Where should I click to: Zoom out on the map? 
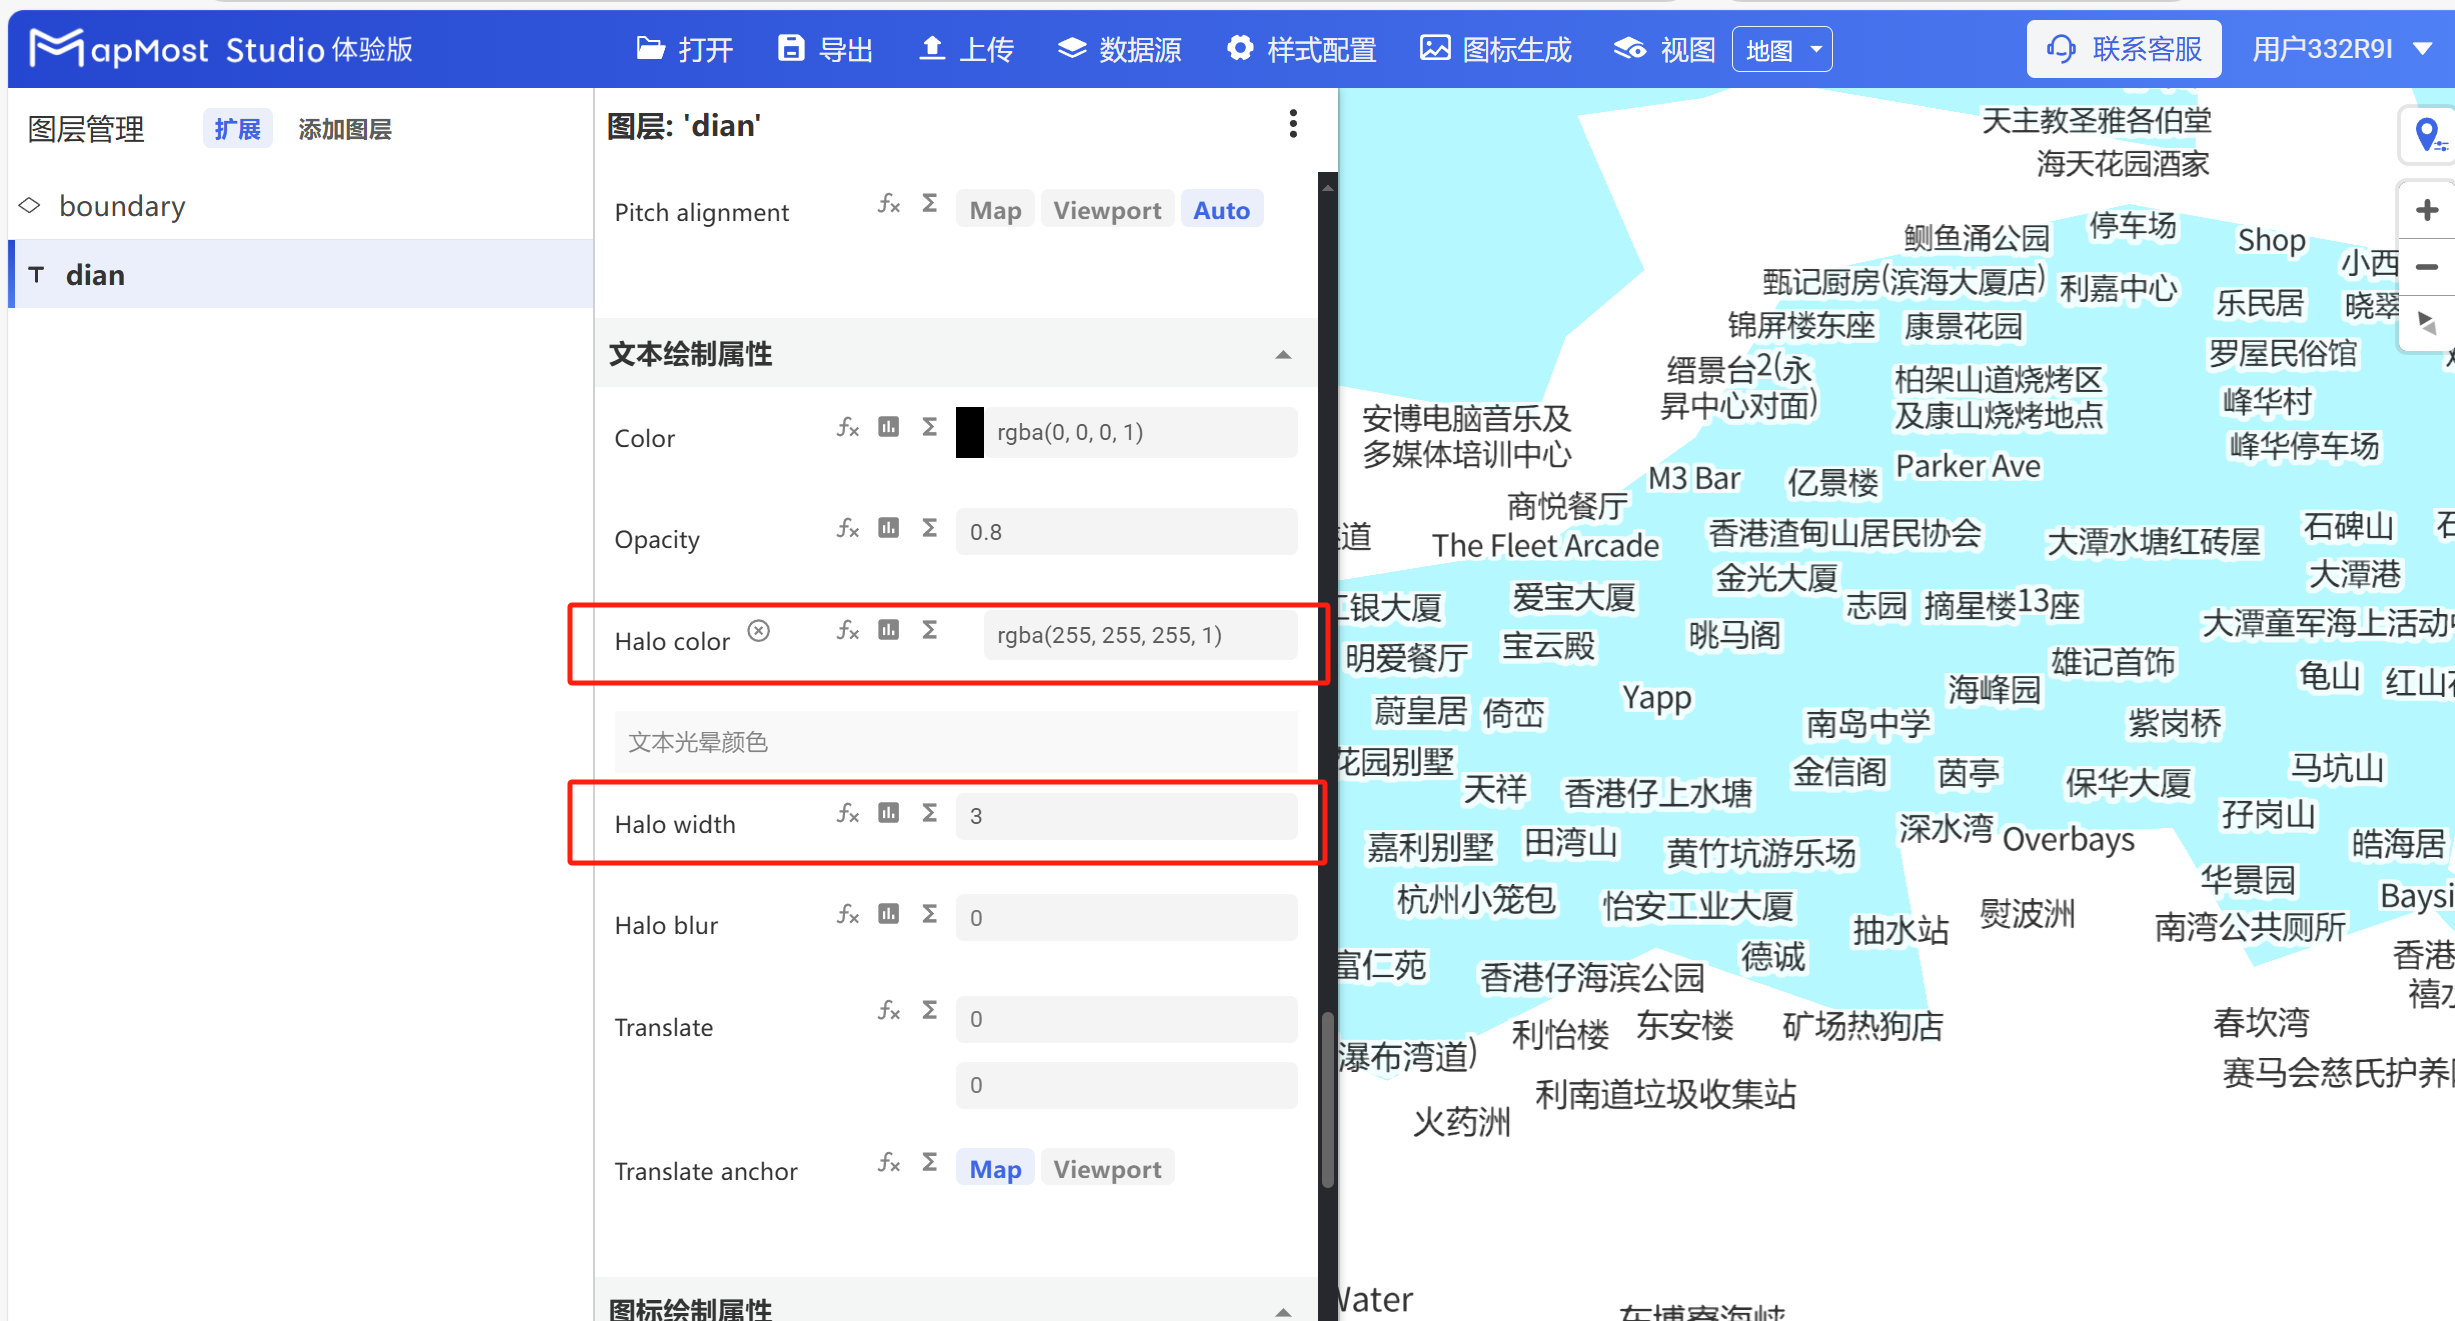click(x=2427, y=266)
